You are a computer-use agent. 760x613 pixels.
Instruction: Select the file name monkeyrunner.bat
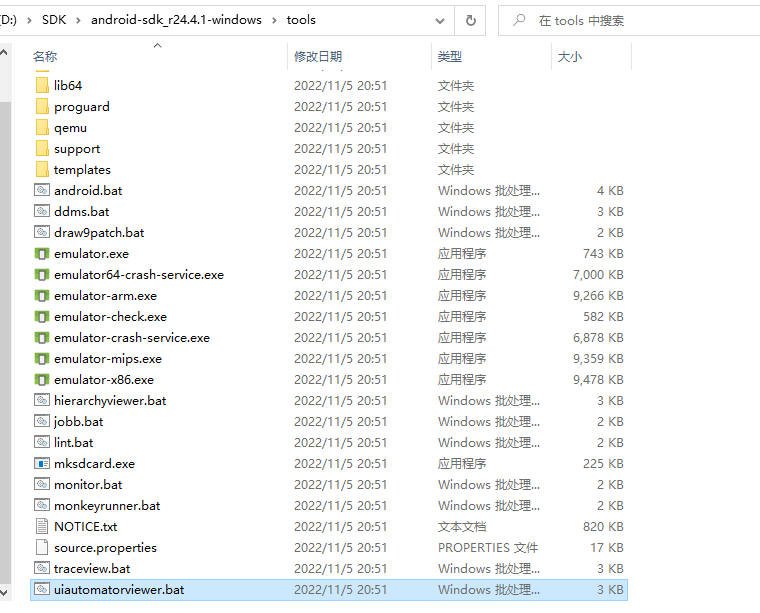107,506
